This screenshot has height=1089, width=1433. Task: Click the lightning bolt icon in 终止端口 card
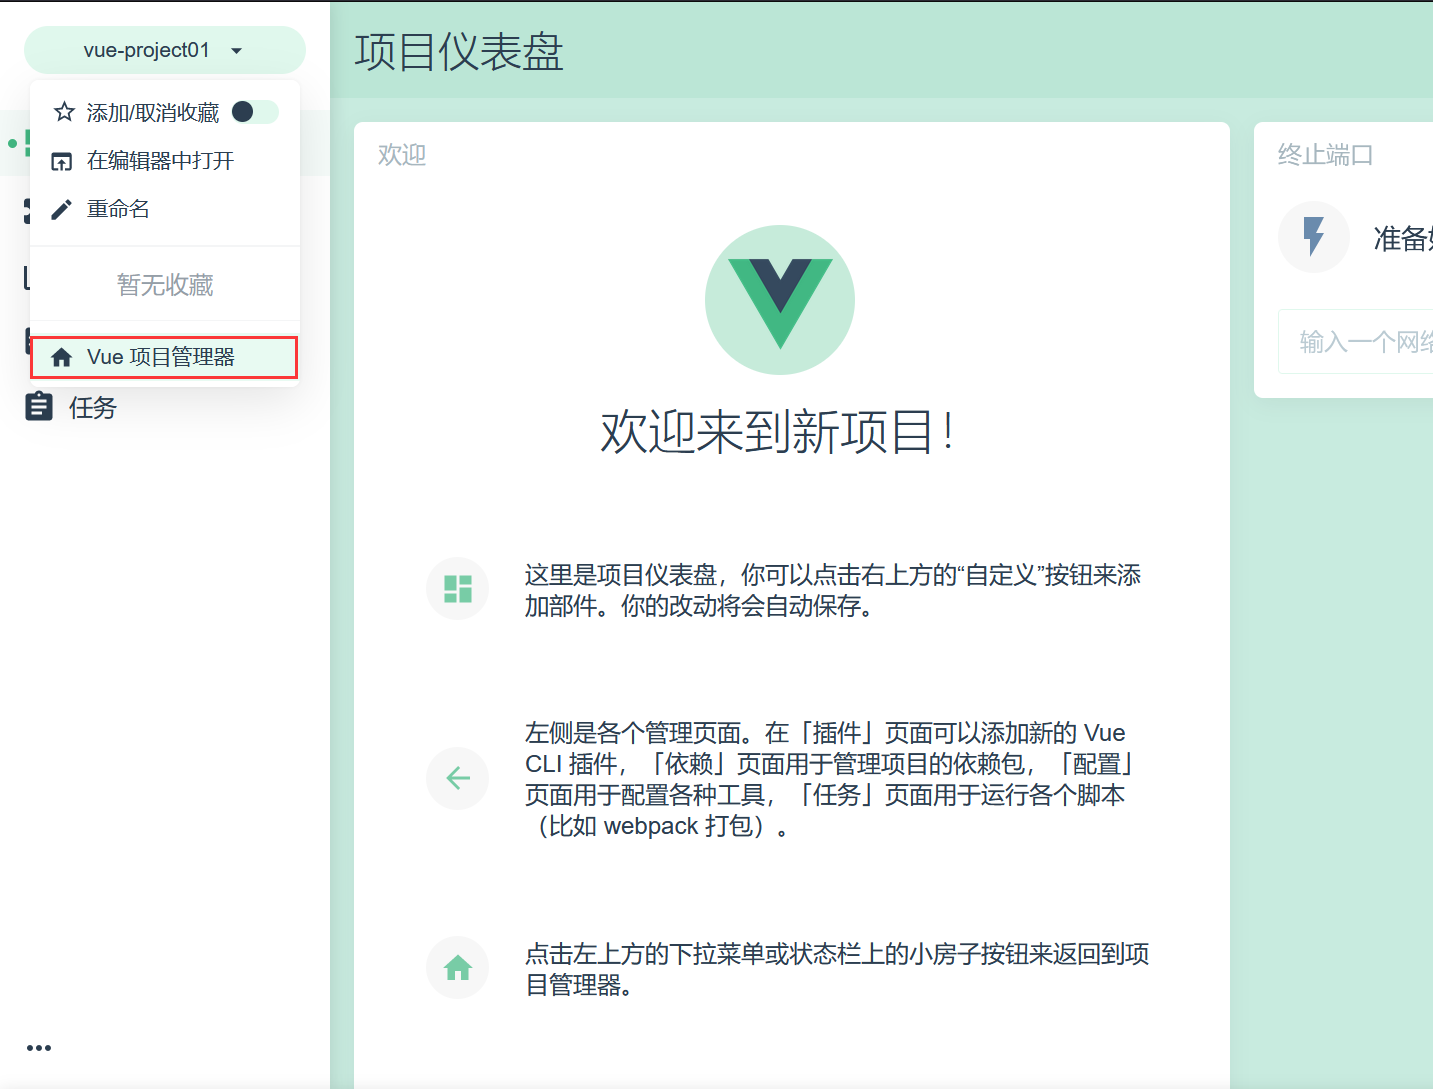1314,237
